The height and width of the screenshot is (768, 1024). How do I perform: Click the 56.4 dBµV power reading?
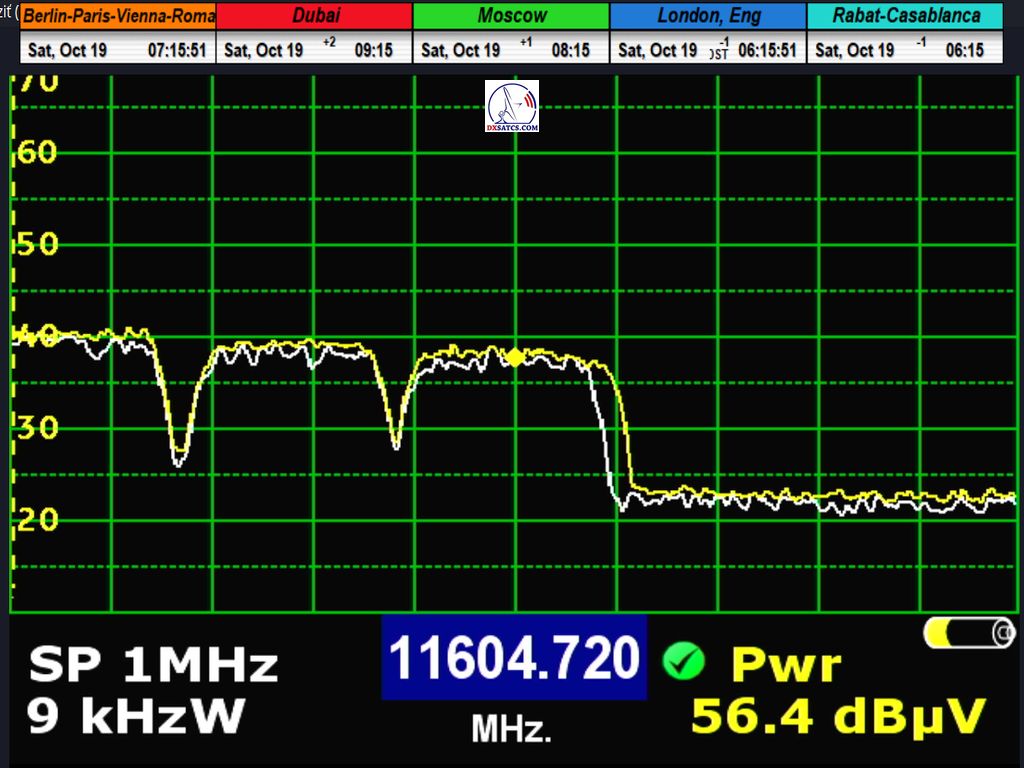pyautogui.click(x=838, y=716)
